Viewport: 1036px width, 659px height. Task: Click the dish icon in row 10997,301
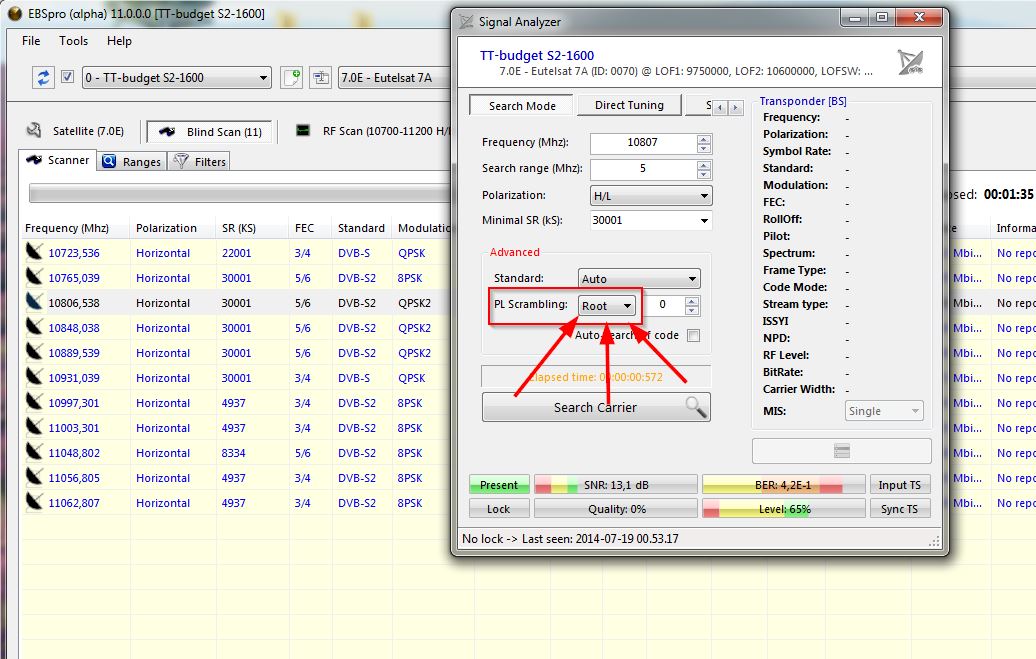34,402
